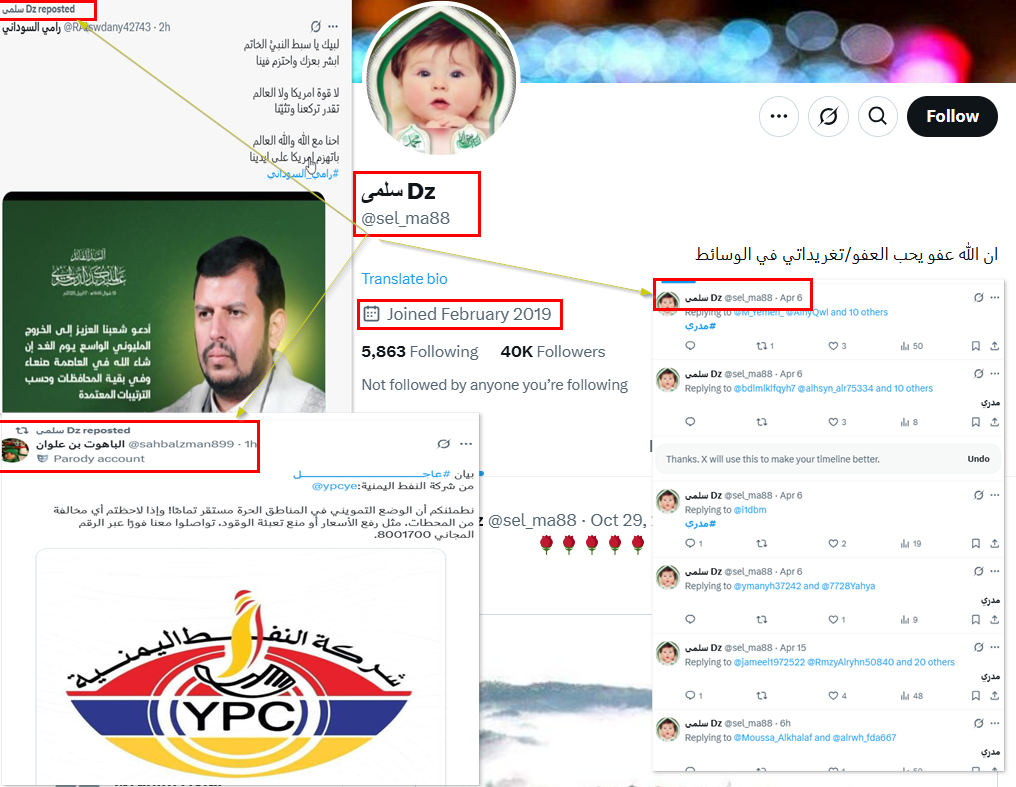The height and width of the screenshot is (787, 1016).
Task: Share the first Apr 6 reply
Action: (x=995, y=346)
